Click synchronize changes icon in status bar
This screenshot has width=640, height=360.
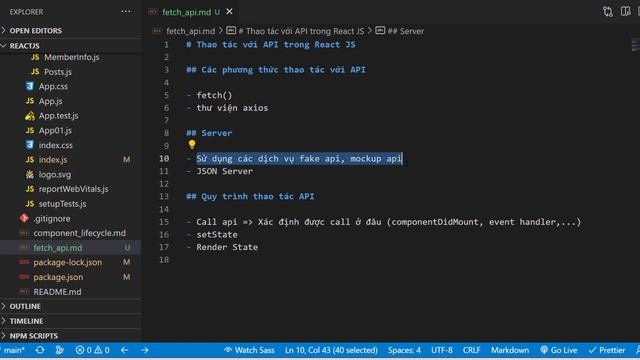40,350
